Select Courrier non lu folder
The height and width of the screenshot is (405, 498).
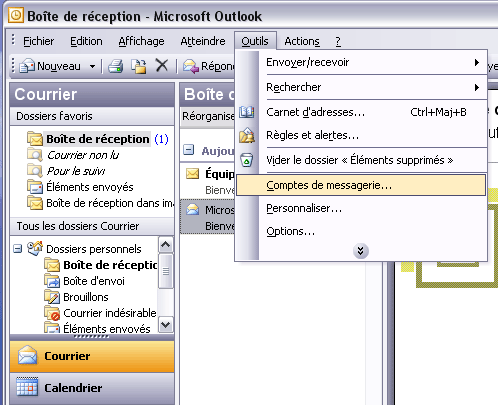point(83,155)
